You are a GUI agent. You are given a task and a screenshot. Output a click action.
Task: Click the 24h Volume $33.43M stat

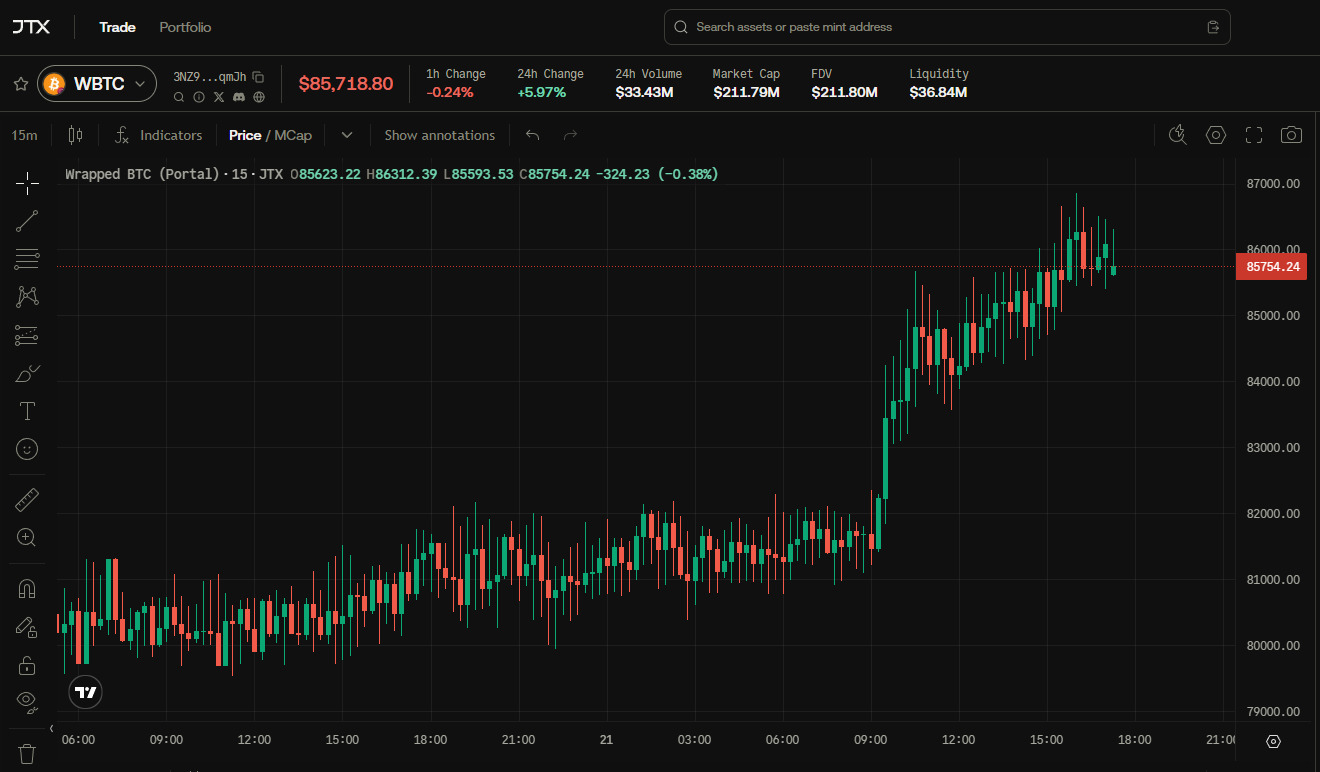point(648,84)
